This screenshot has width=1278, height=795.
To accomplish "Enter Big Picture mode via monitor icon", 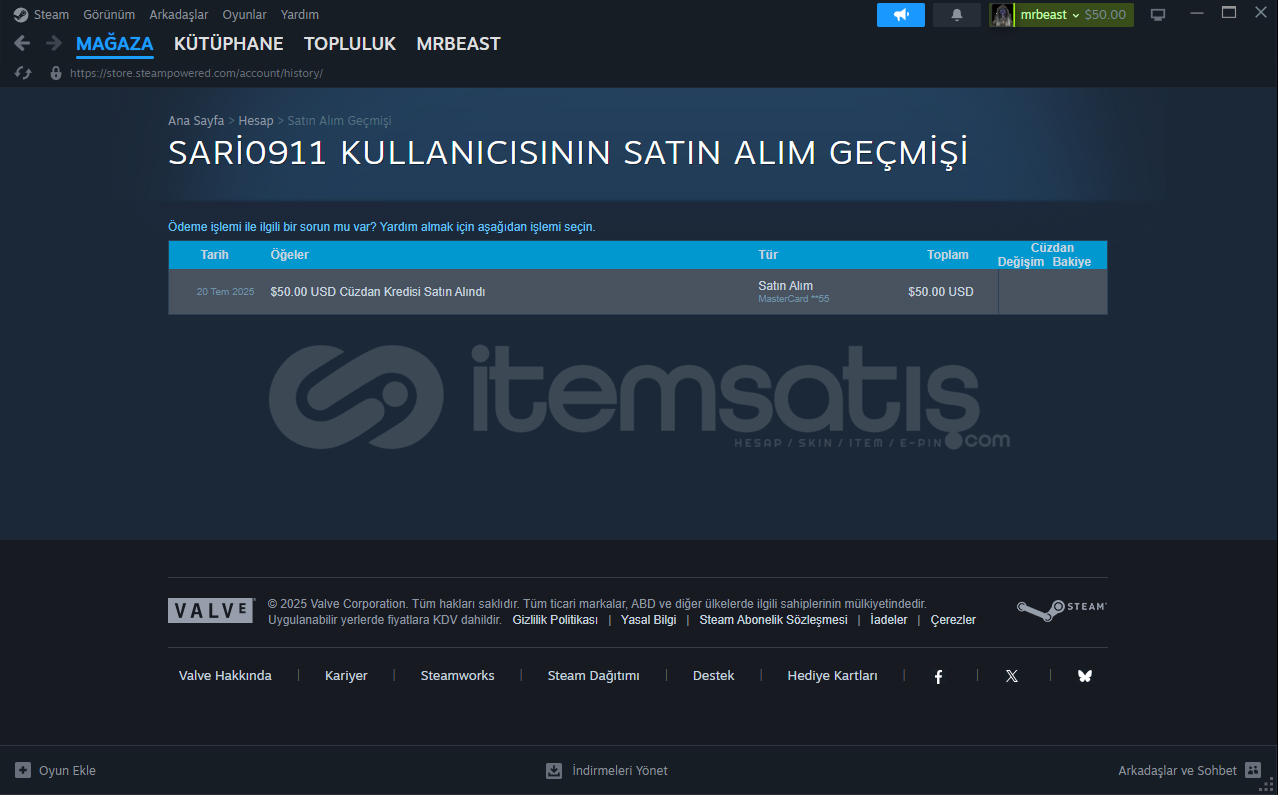I will click(1158, 15).
